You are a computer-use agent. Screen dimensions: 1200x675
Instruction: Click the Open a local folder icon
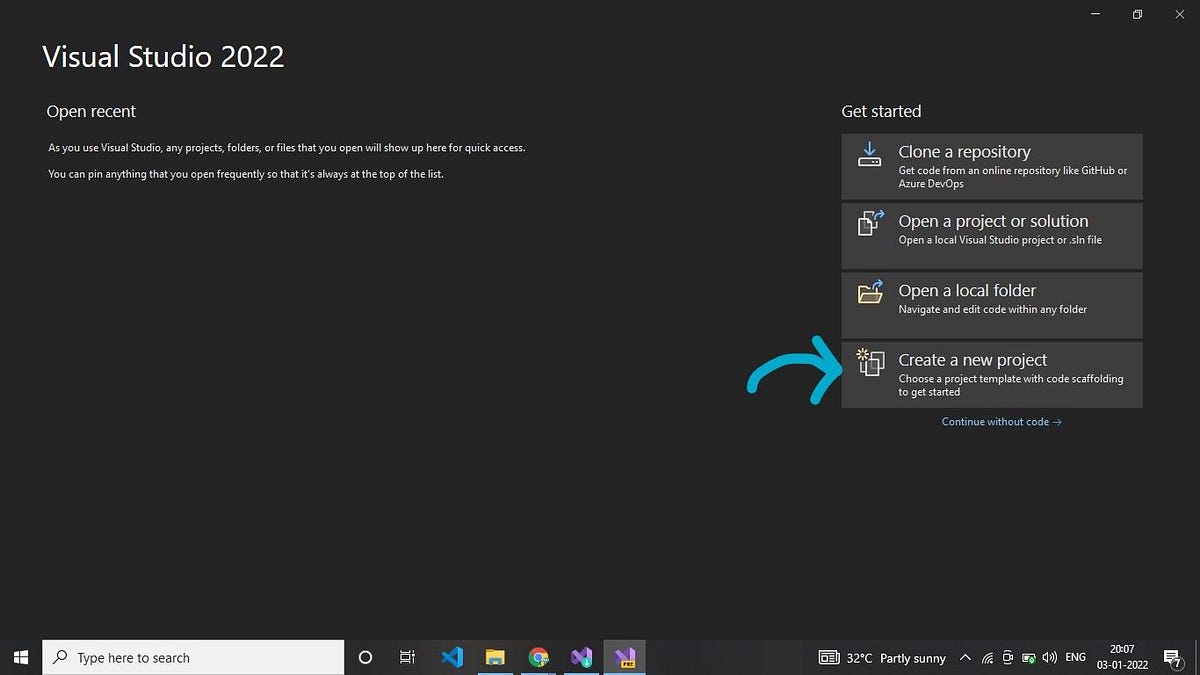(x=869, y=293)
